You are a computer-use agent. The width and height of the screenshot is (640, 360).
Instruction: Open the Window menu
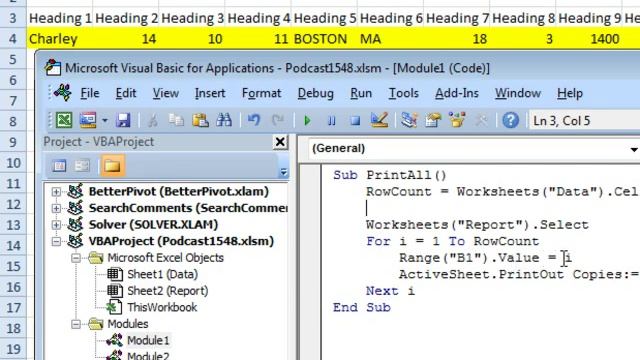518,93
